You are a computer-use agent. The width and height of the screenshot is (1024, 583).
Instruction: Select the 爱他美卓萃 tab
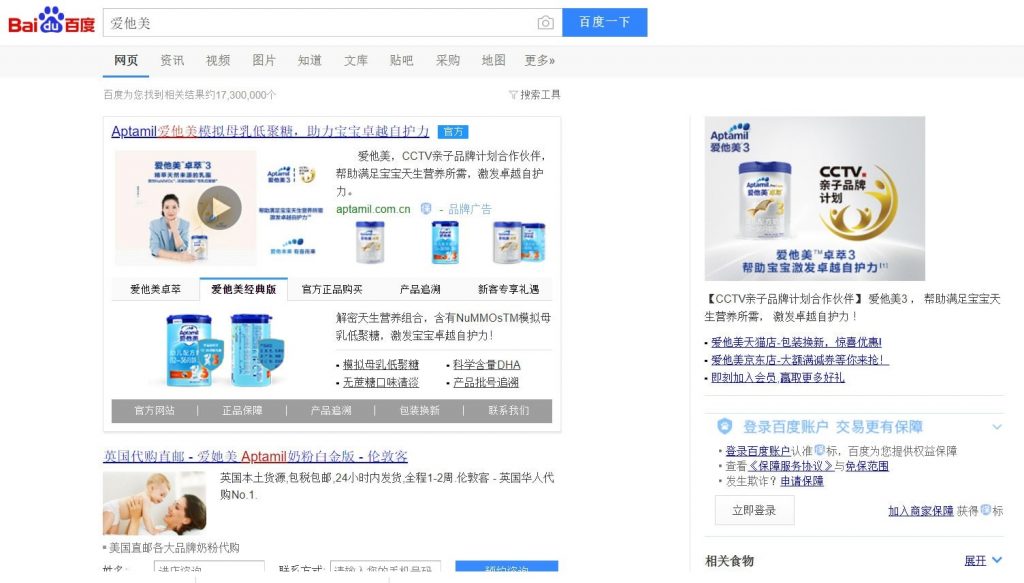point(155,289)
